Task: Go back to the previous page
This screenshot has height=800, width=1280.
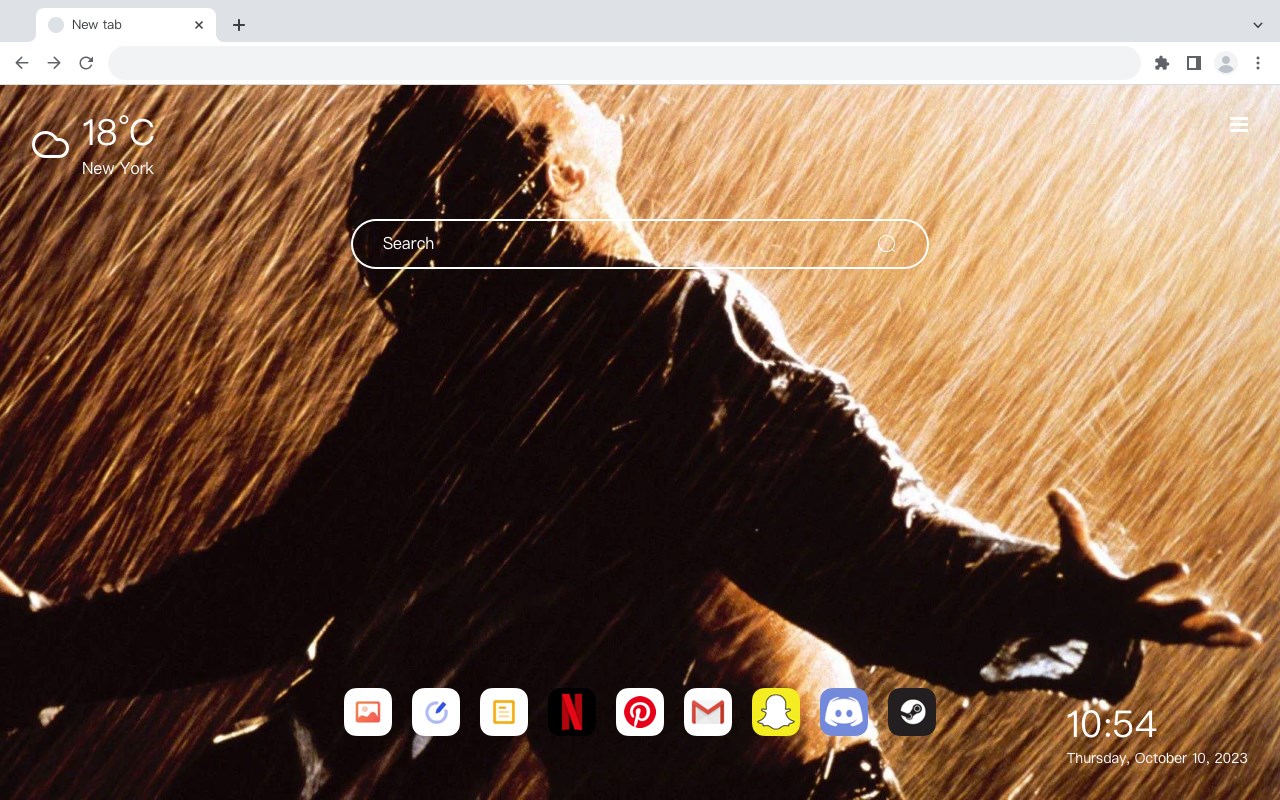Action: pos(22,63)
